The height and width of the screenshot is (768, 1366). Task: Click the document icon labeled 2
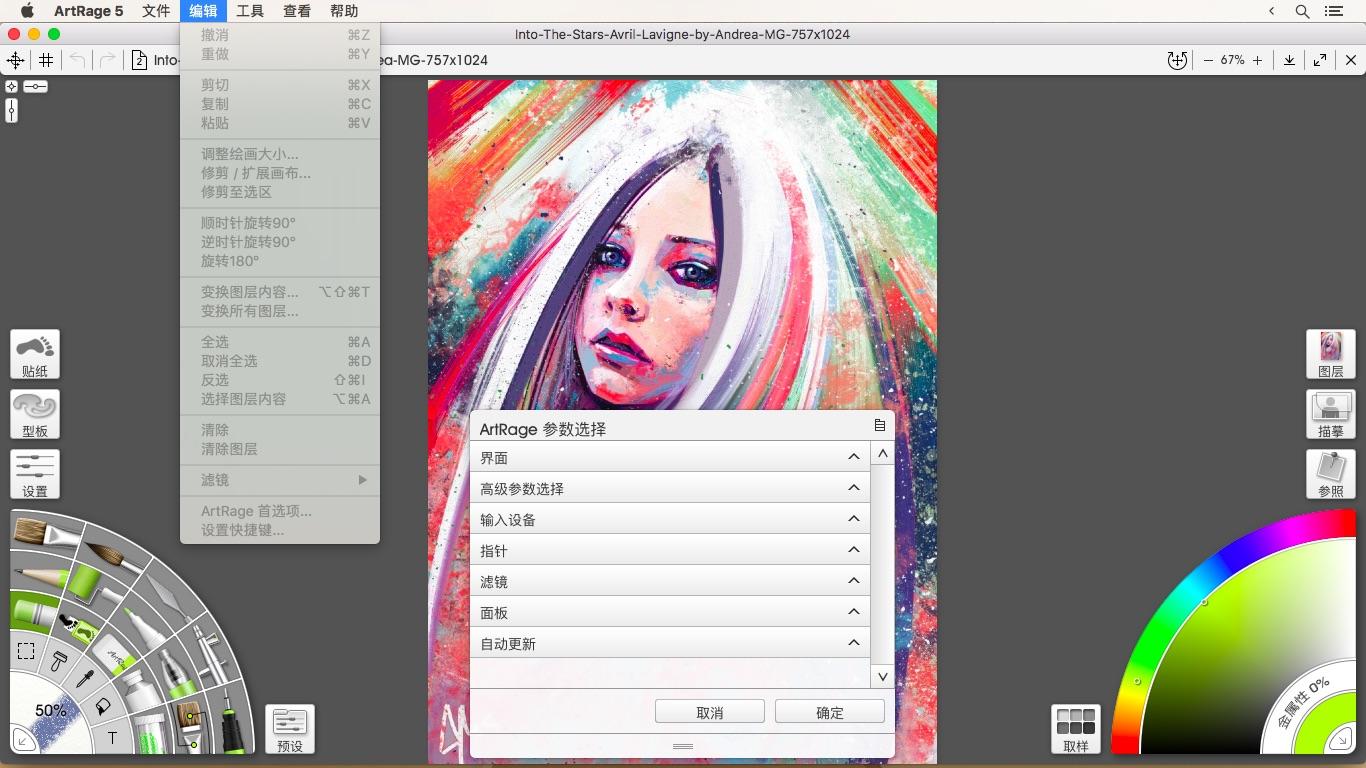coord(140,60)
